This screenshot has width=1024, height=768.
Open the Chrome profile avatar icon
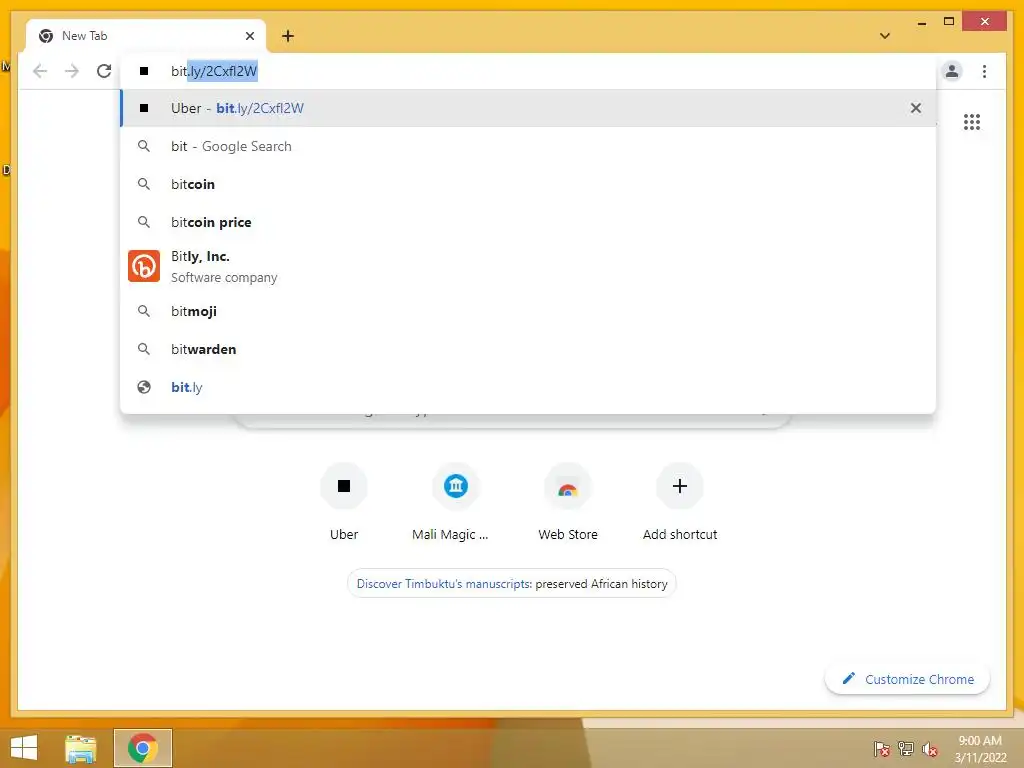952,71
